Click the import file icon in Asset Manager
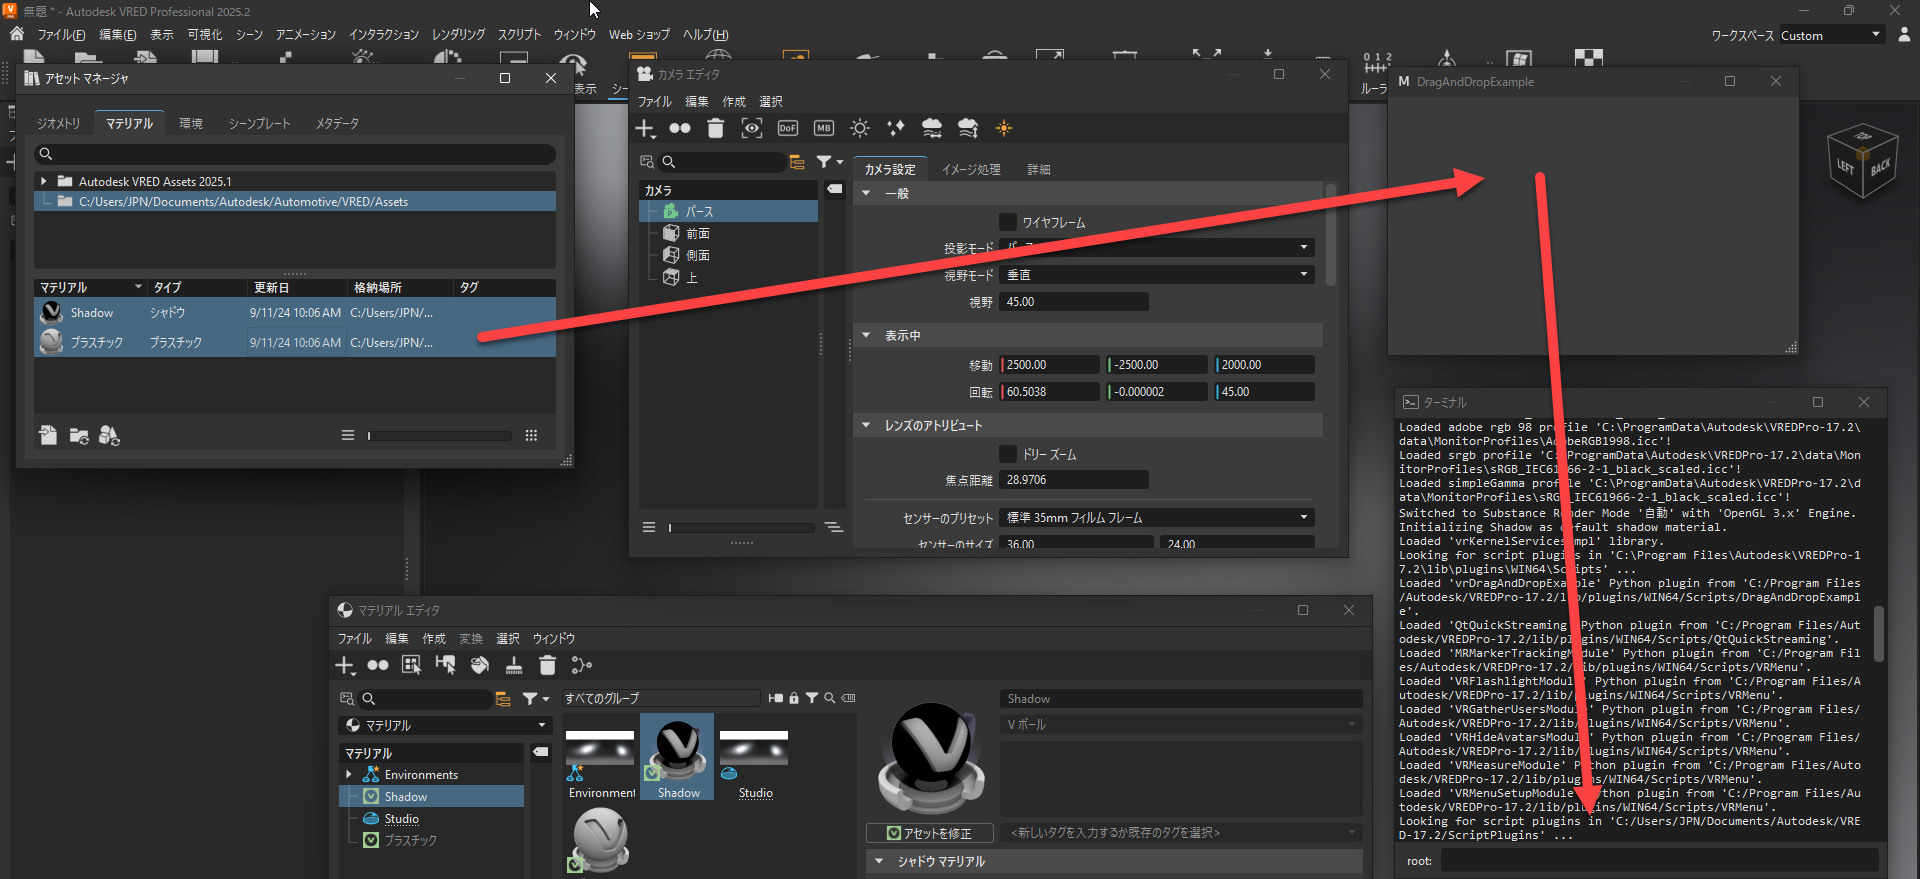Screen dimensions: 1920x879 click(48, 435)
